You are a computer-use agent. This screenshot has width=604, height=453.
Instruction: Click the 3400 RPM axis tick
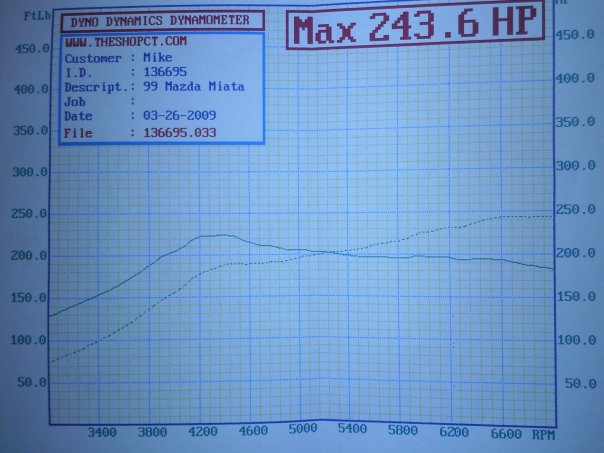(102, 432)
